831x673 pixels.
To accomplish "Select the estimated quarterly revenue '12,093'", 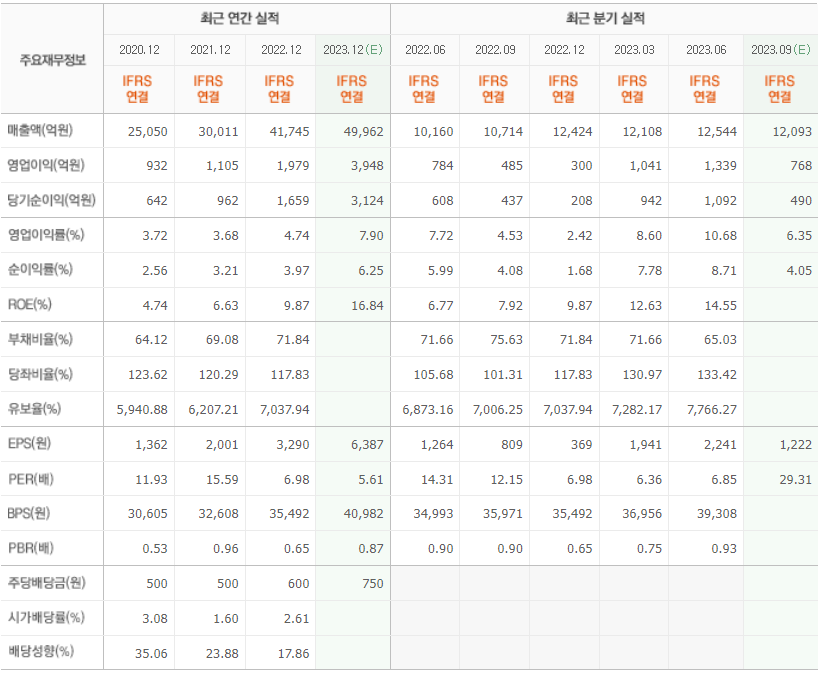I will (x=792, y=131).
